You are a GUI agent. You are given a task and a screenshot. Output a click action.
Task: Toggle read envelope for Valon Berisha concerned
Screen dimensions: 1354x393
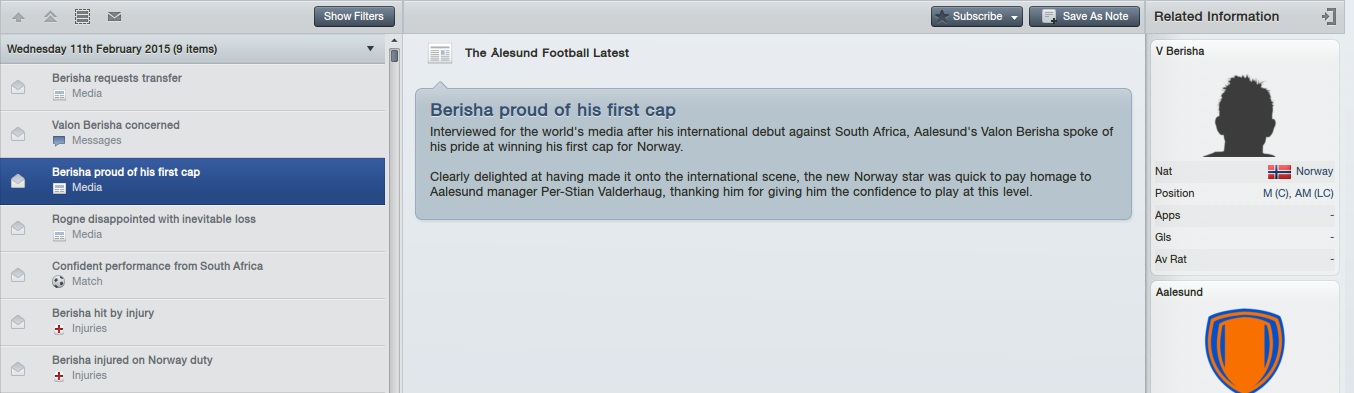point(18,133)
